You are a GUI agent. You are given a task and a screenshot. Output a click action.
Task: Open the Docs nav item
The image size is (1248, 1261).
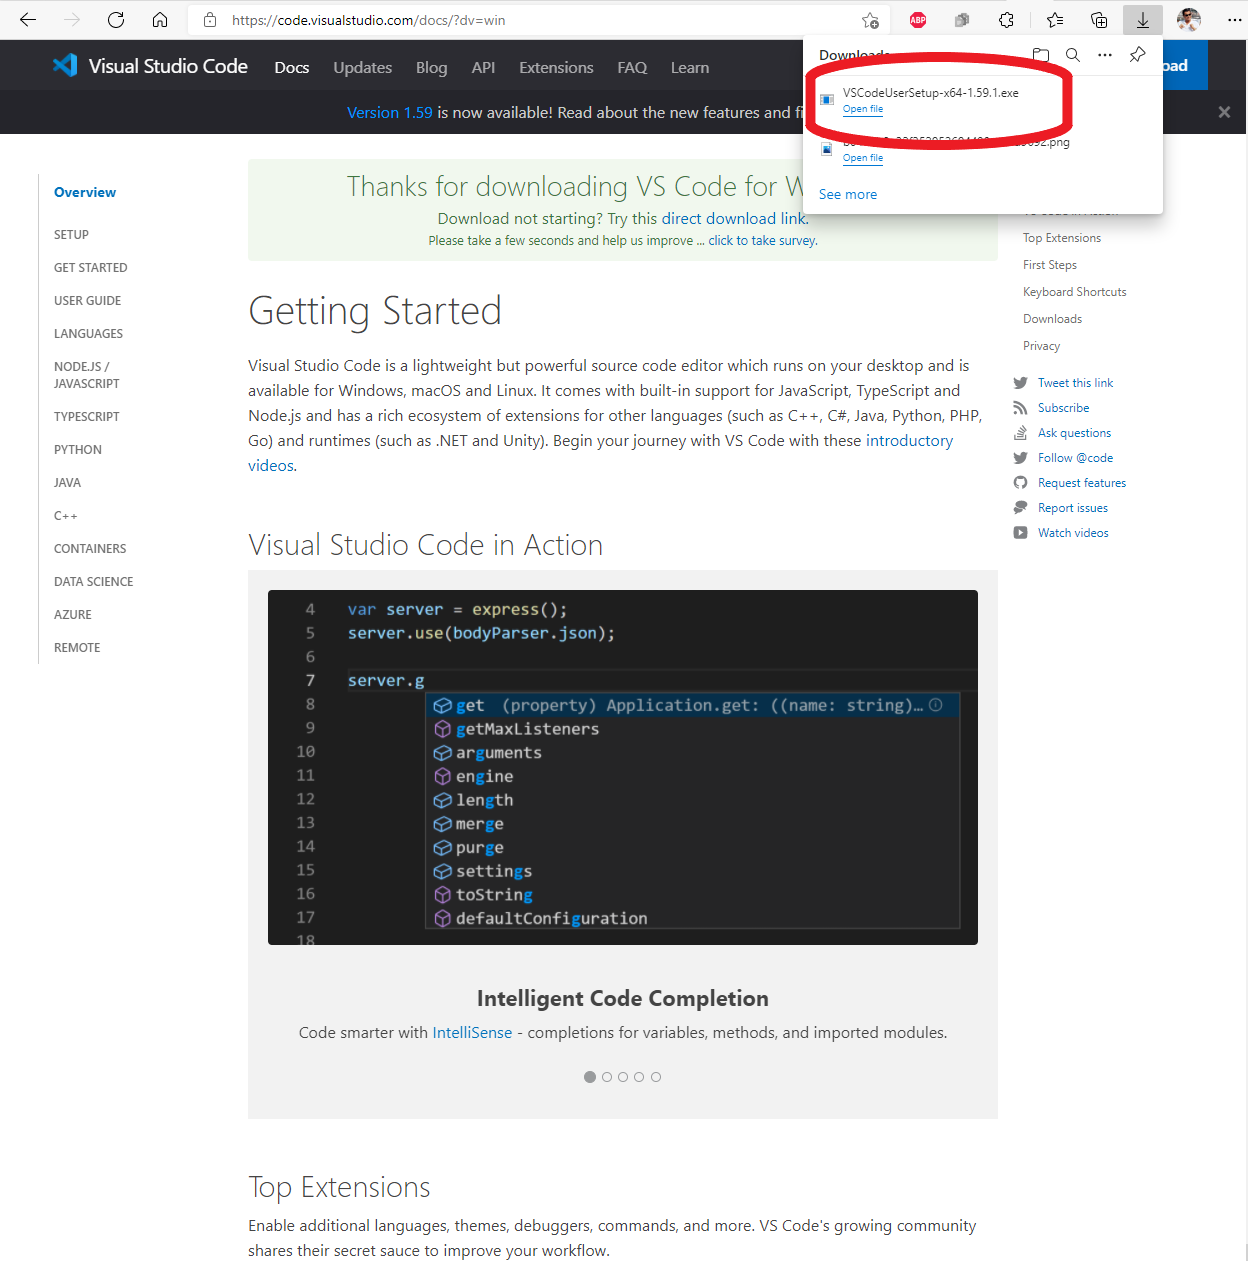pos(292,67)
